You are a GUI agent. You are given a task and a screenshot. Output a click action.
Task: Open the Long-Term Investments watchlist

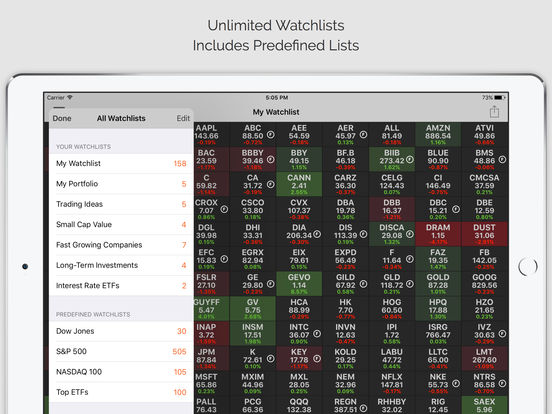(x=121, y=265)
